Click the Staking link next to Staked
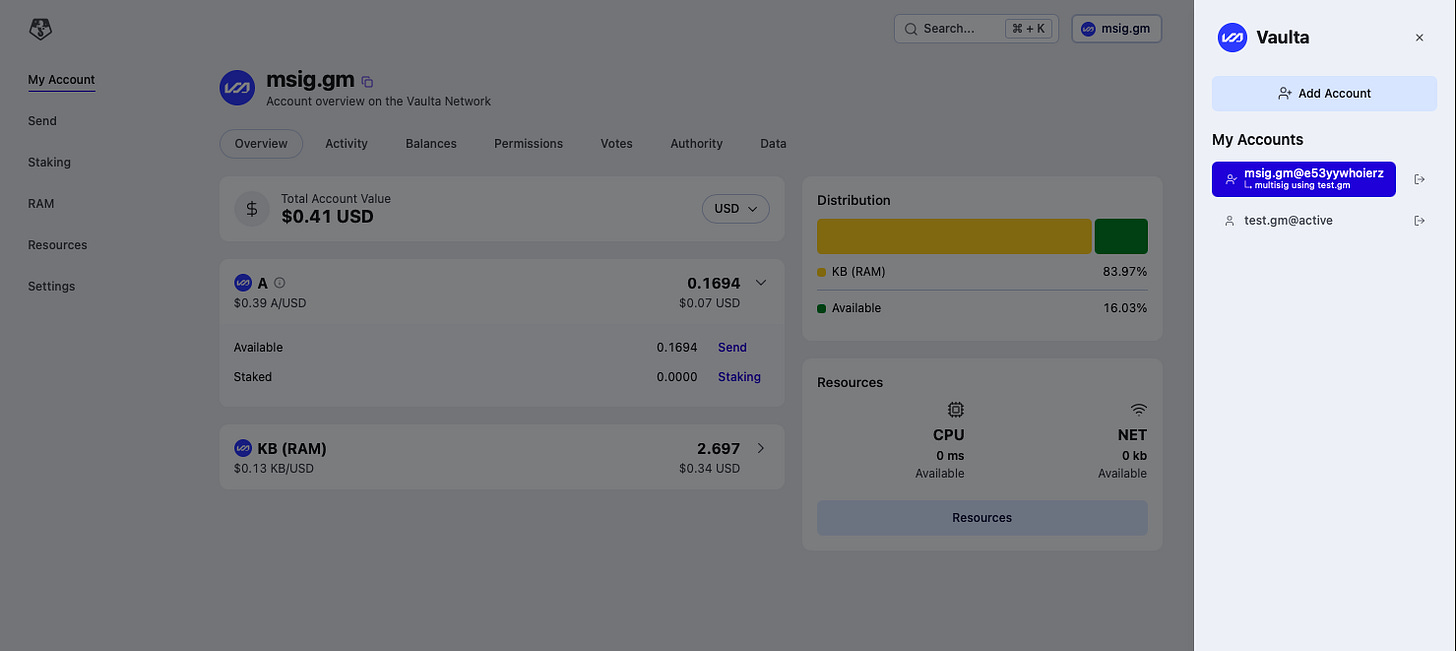The height and width of the screenshot is (651, 1456). 739,377
